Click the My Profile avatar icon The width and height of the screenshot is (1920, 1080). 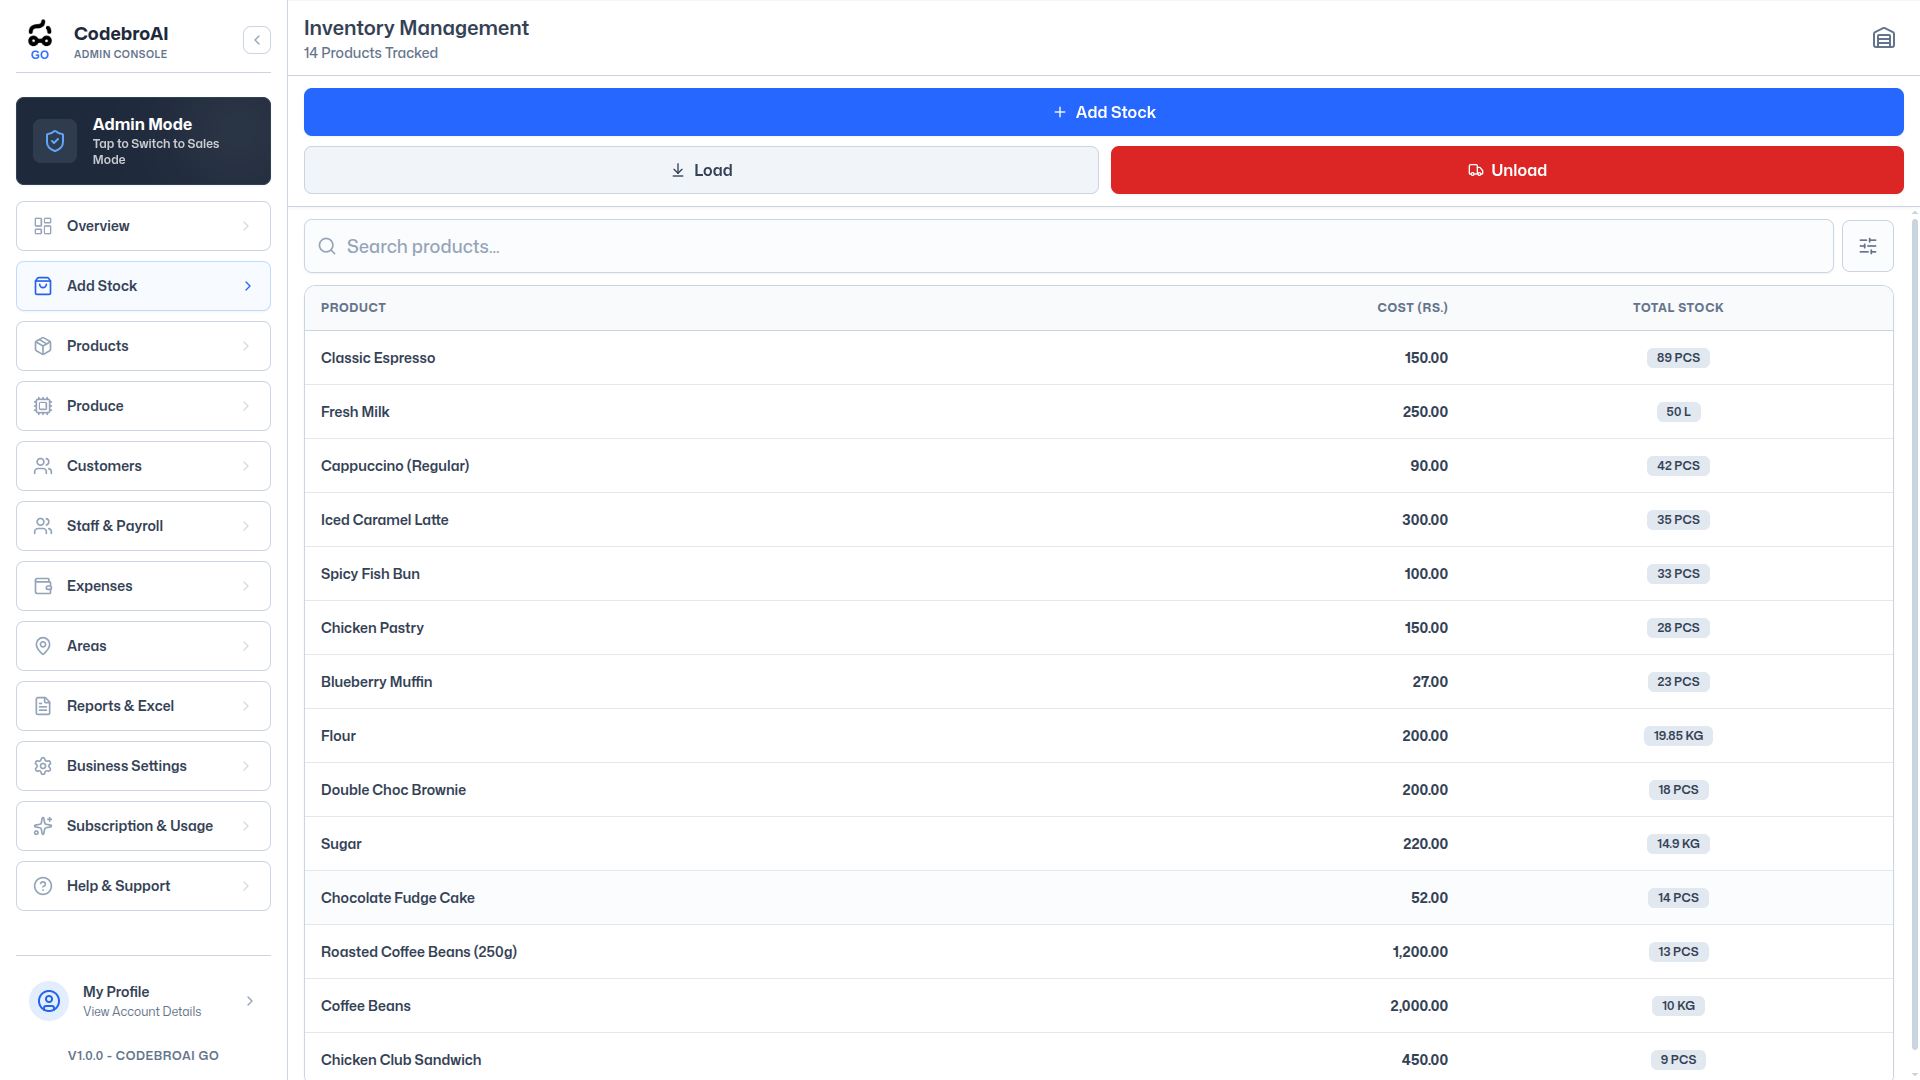pos(49,1001)
